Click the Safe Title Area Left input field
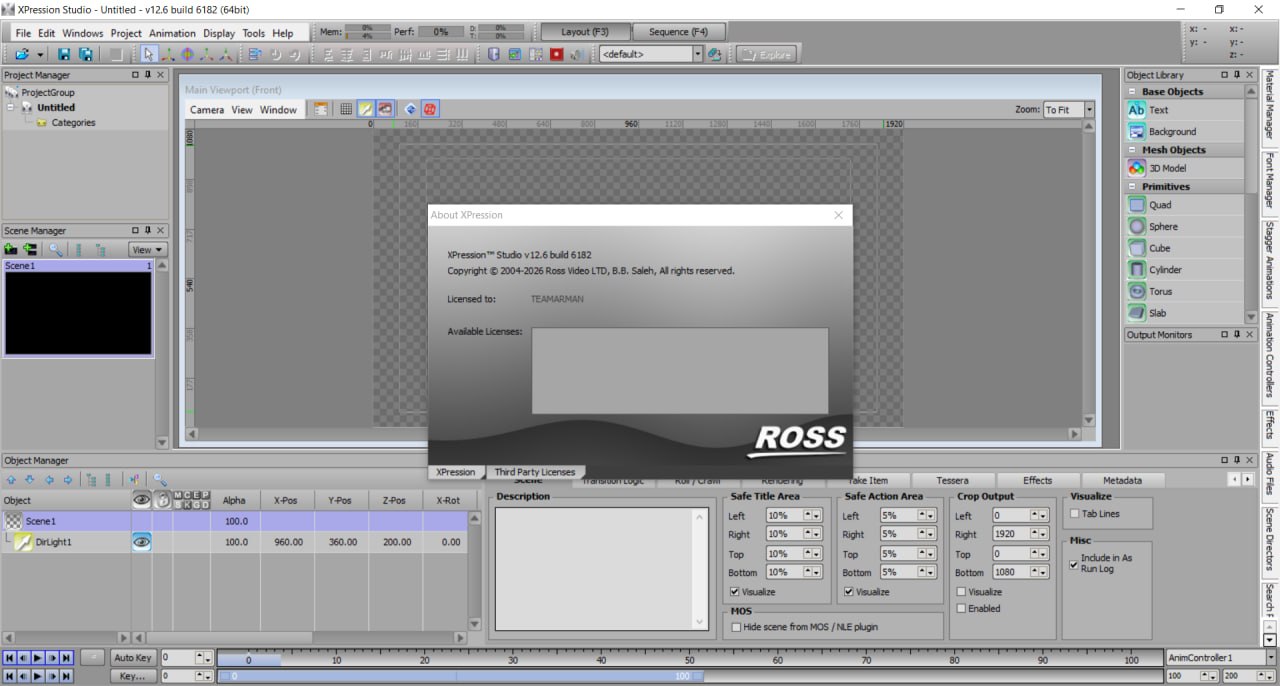 (x=784, y=516)
